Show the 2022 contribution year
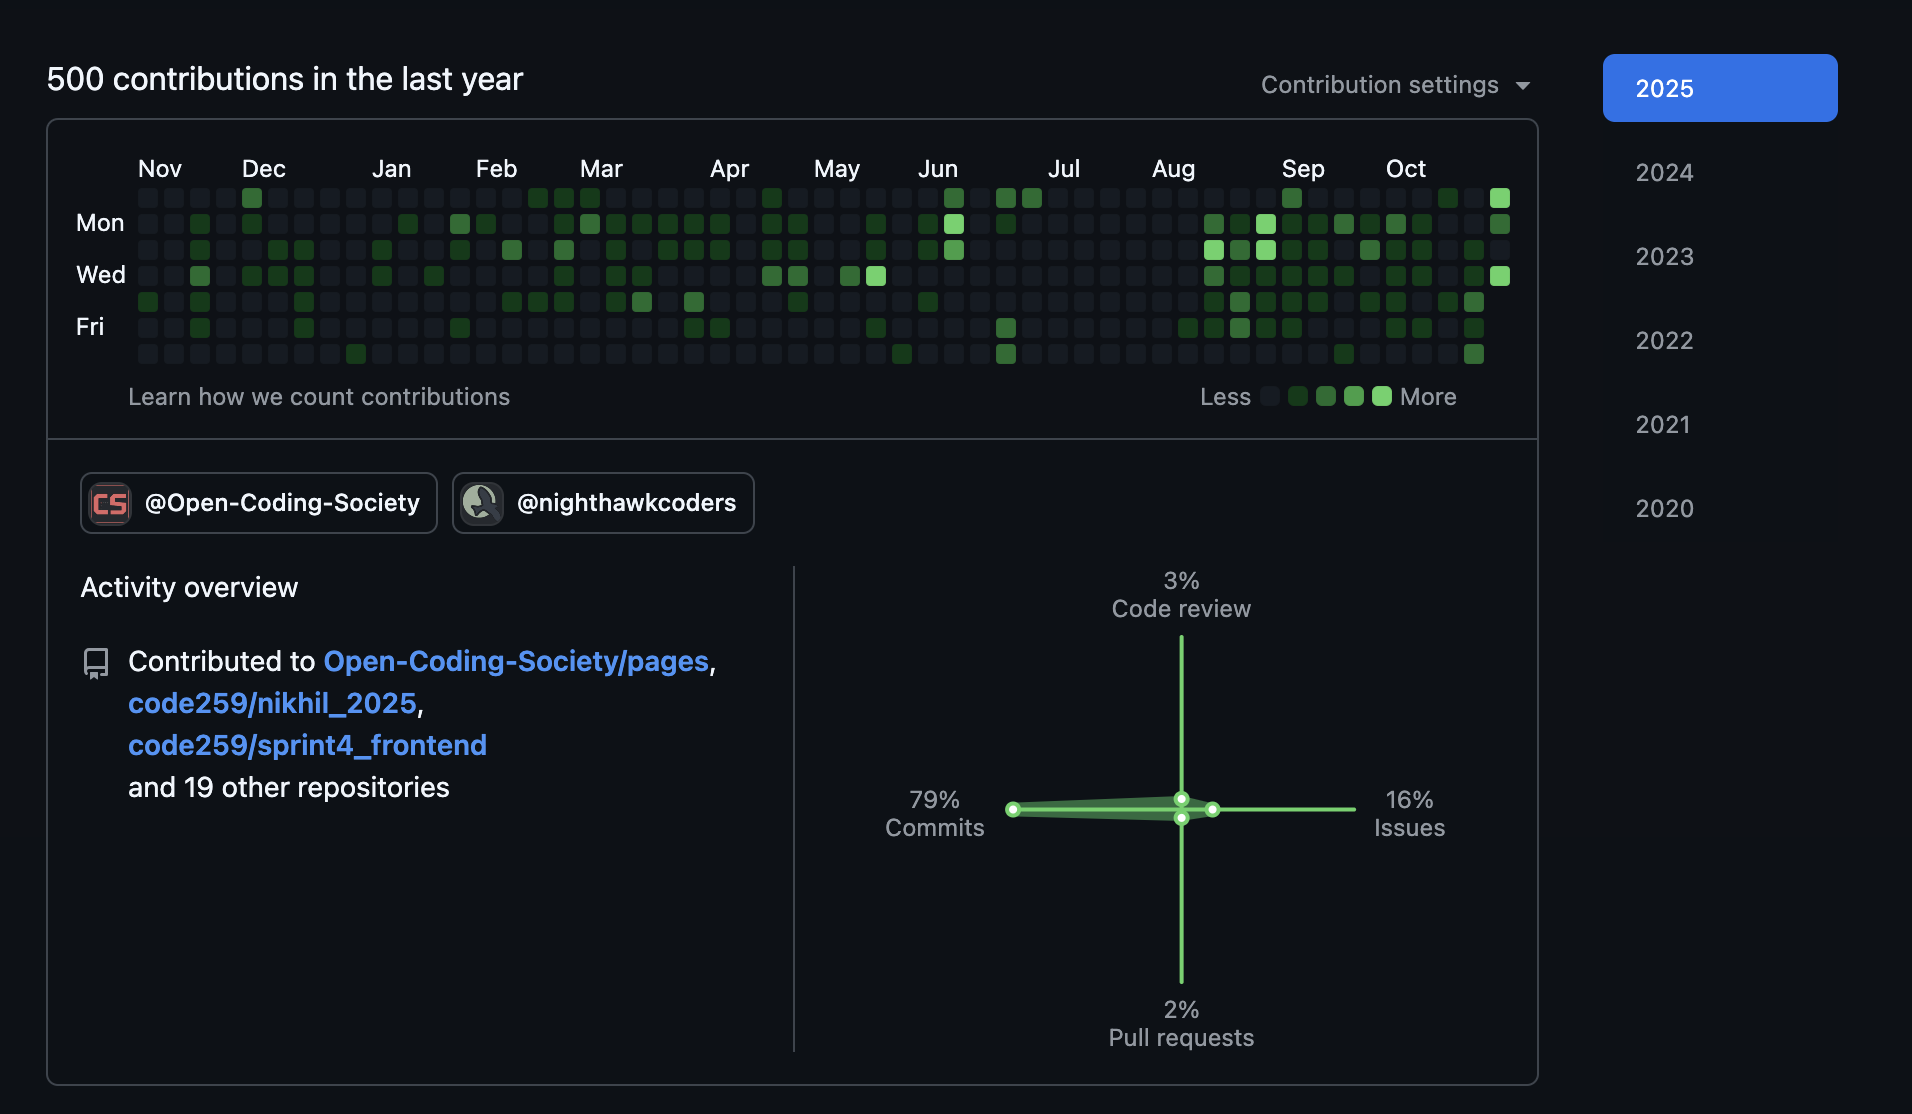Image resolution: width=1912 pixels, height=1114 pixels. 1664,340
